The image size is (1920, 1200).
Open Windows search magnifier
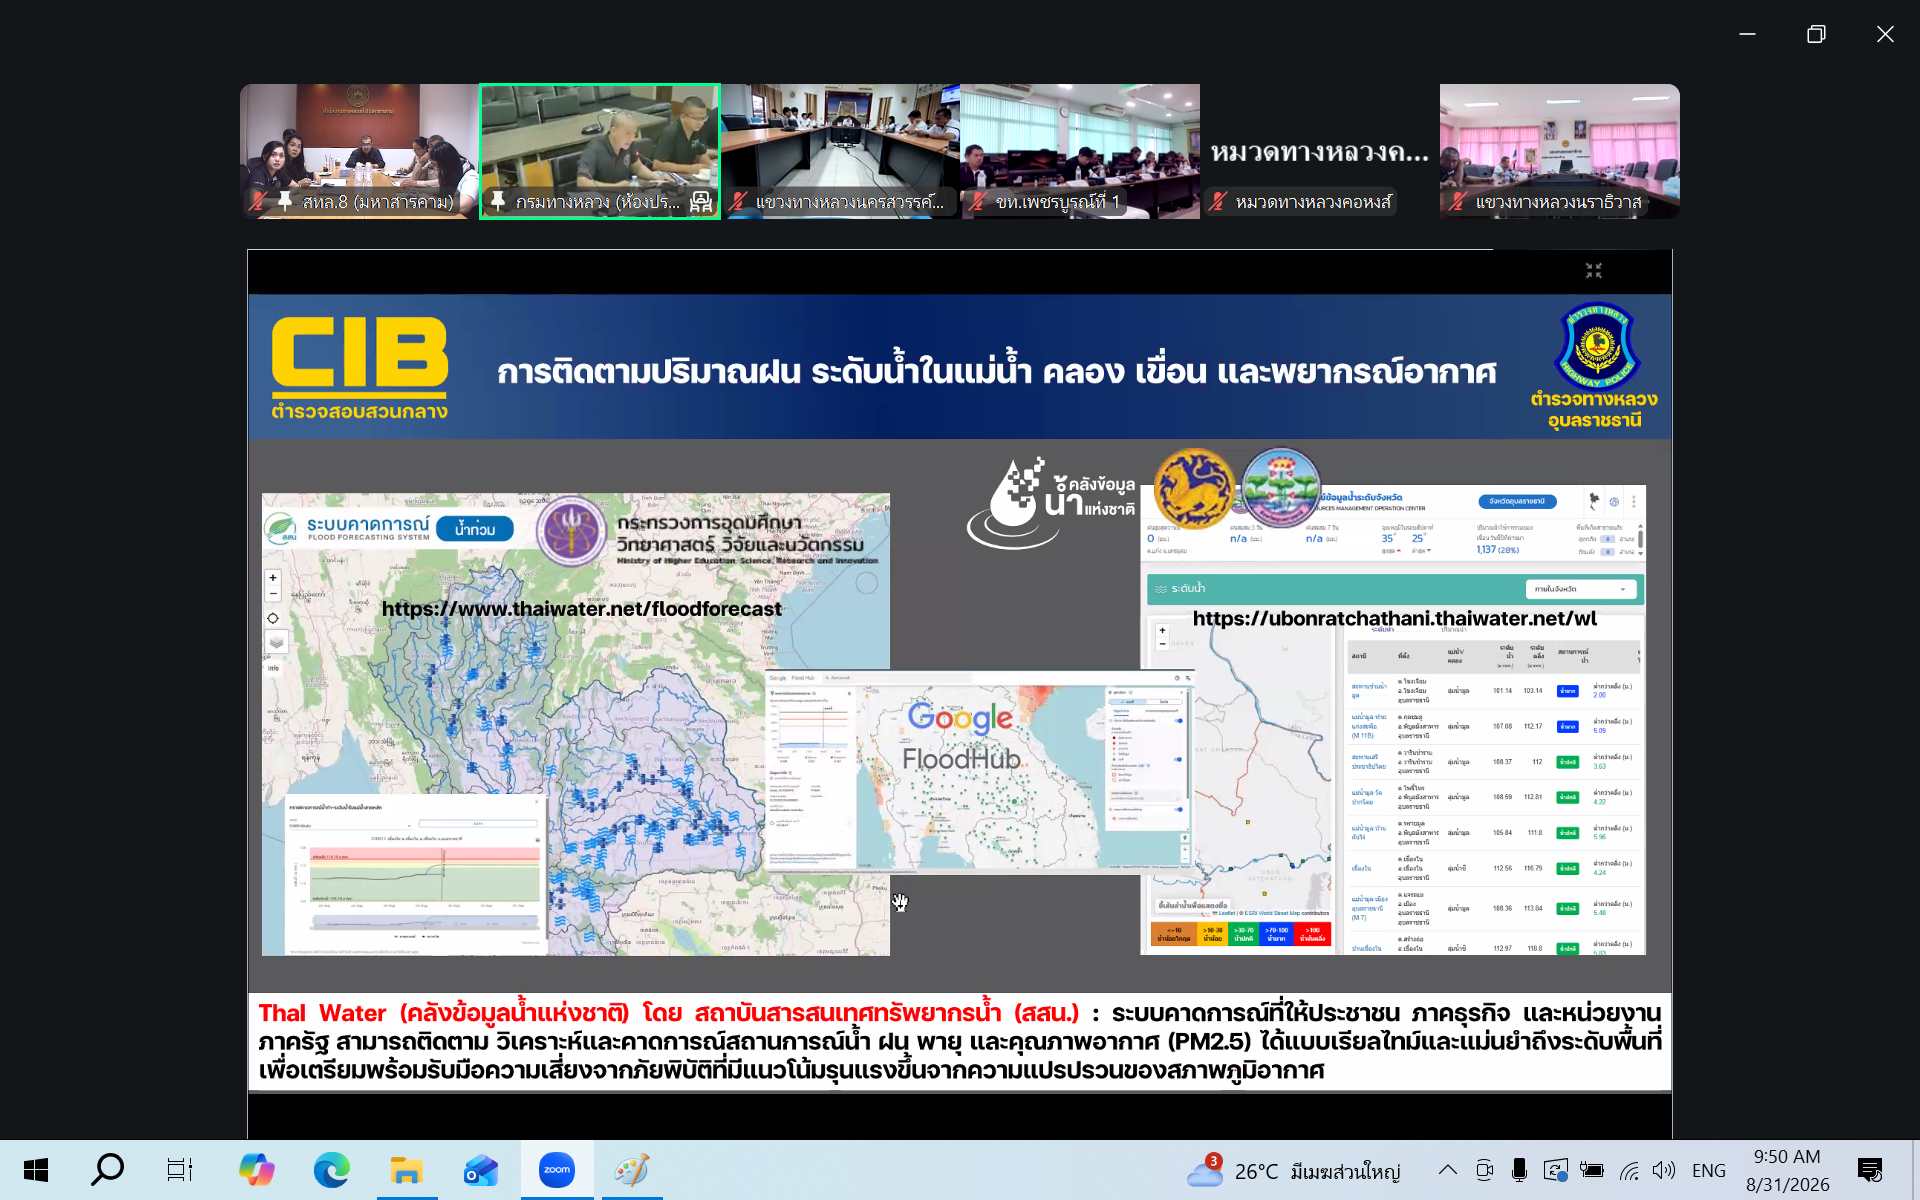(x=107, y=1169)
